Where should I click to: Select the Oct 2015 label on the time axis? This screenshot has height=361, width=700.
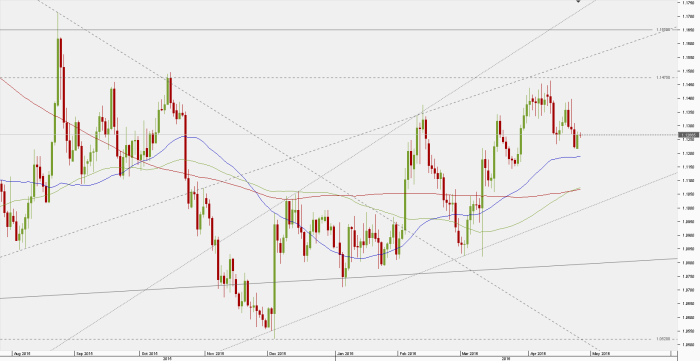150,353
